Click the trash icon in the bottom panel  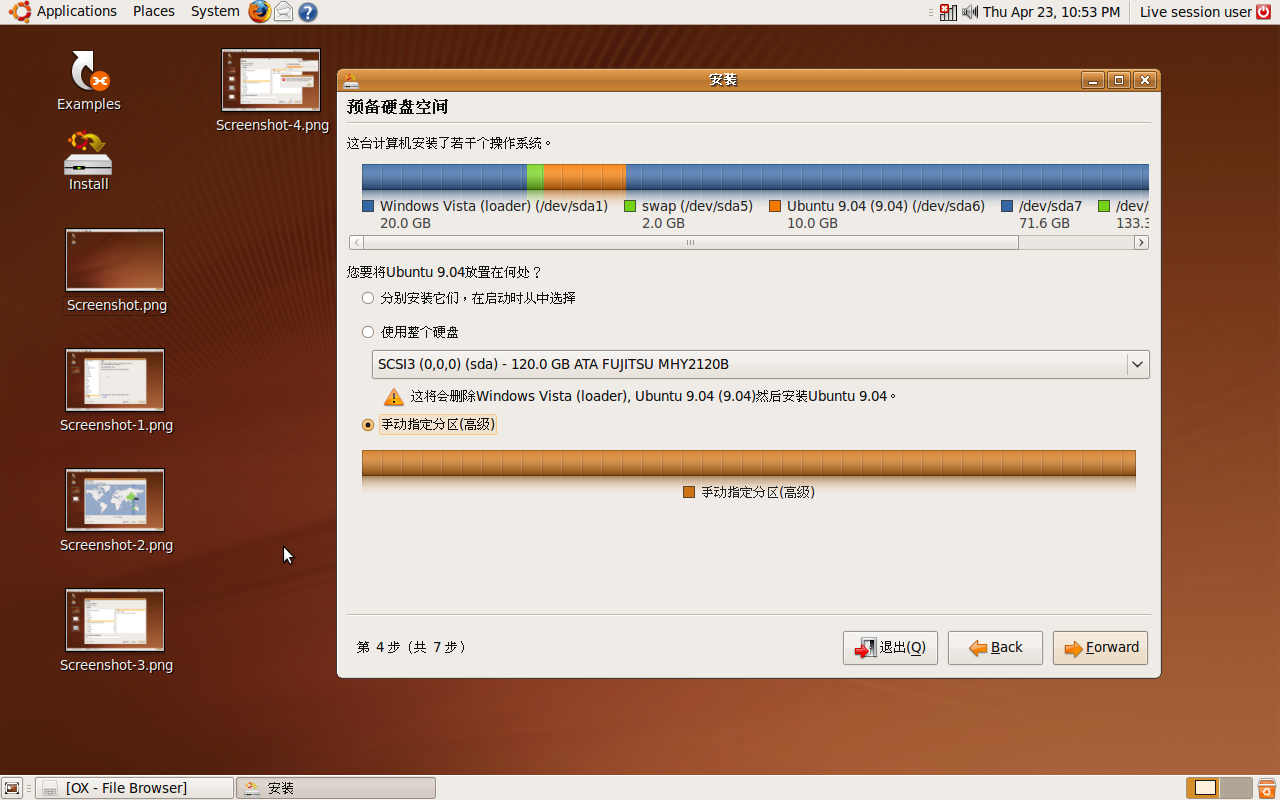(1267, 788)
